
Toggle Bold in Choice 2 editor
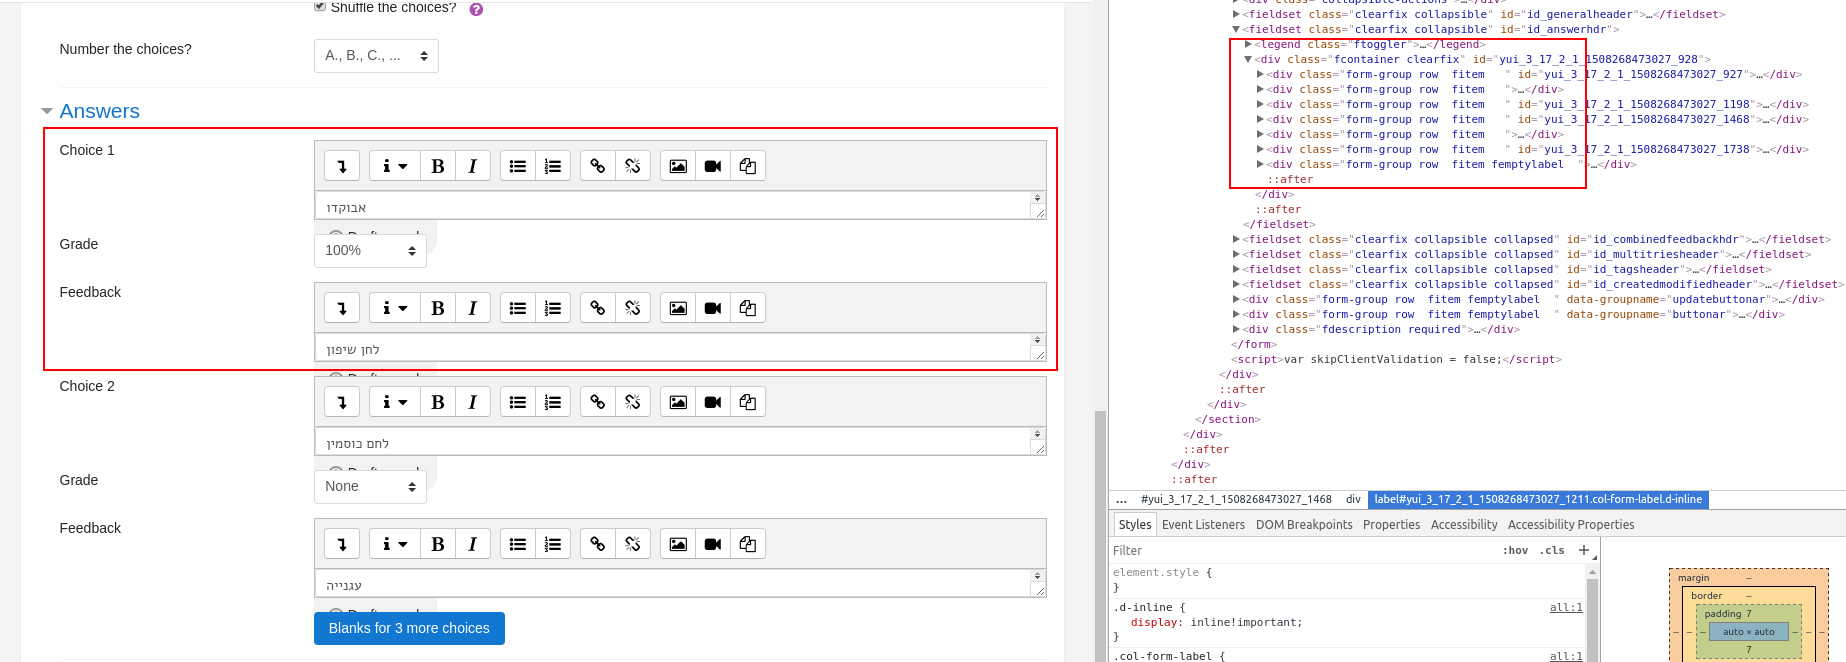(437, 402)
